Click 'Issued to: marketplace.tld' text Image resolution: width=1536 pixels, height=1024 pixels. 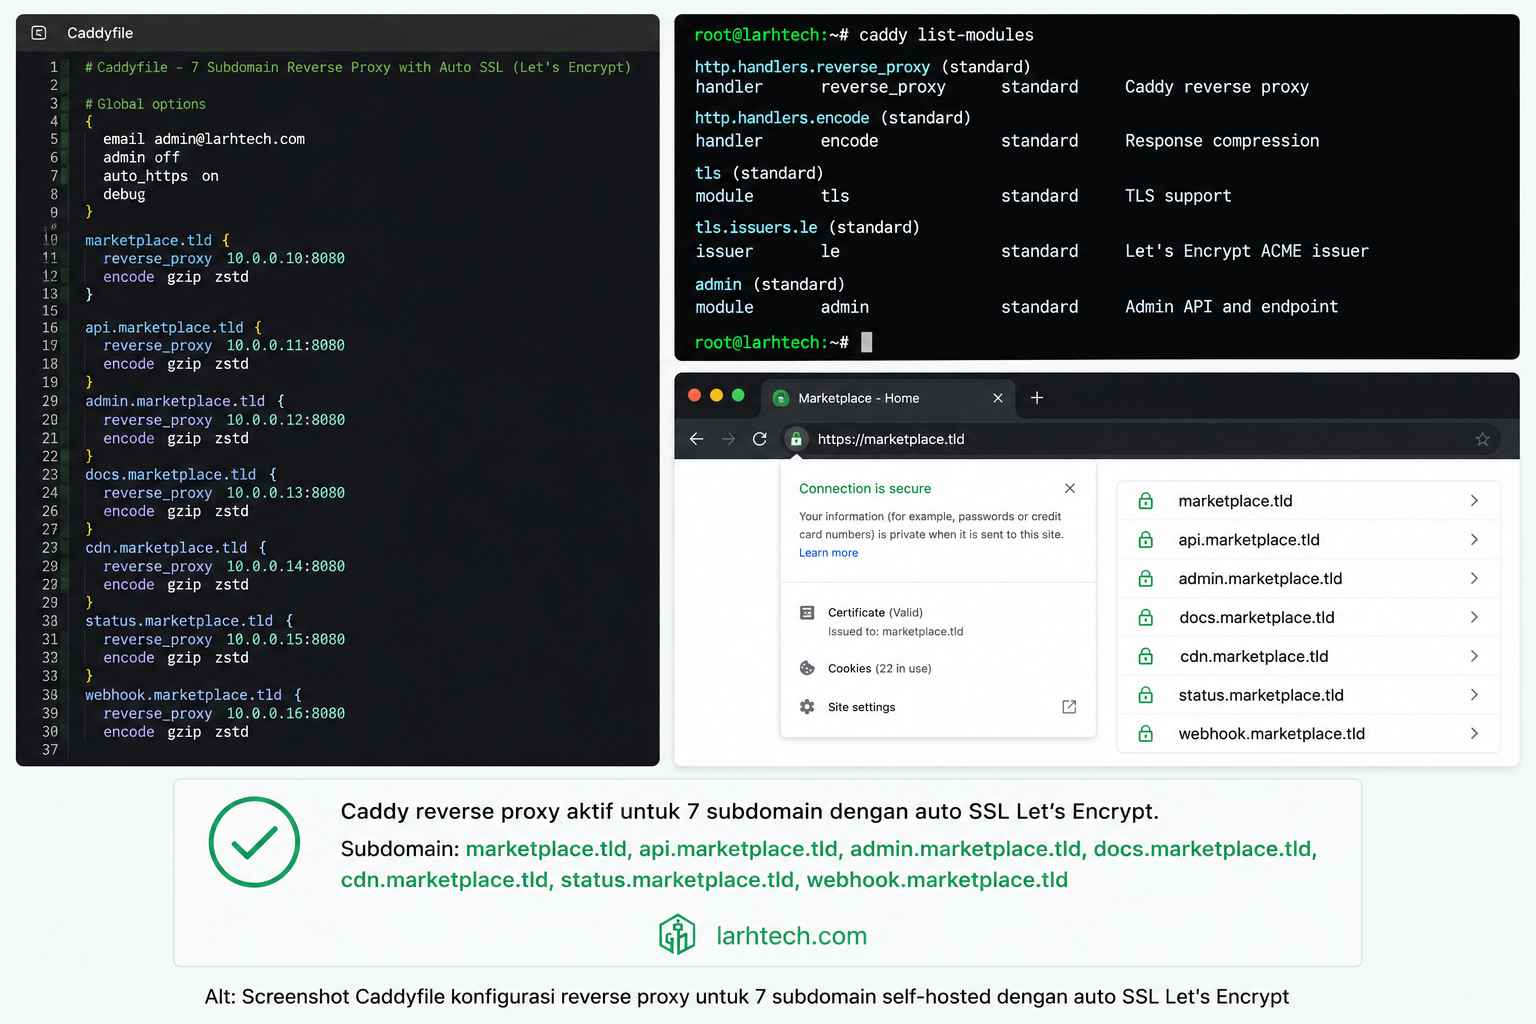click(x=895, y=632)
